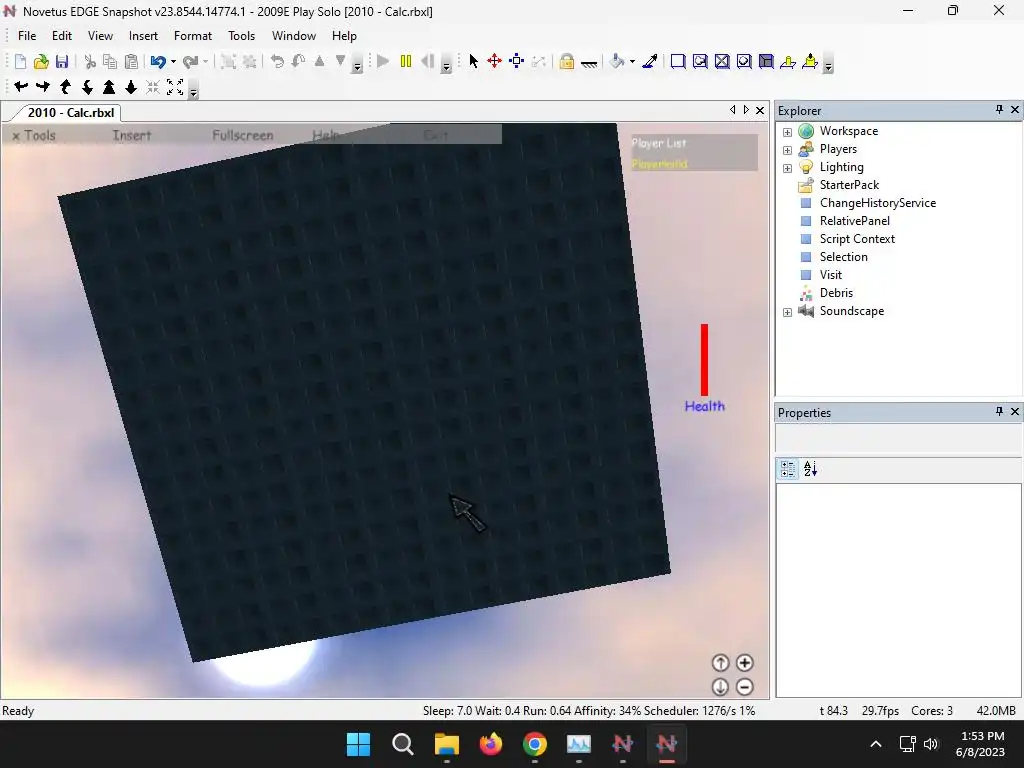Image resolution: width=1024 pixels, height=768 pixels.
Task: Click the dark filled square surface icon
Action: pyautogui.click(x=766, y=61)
